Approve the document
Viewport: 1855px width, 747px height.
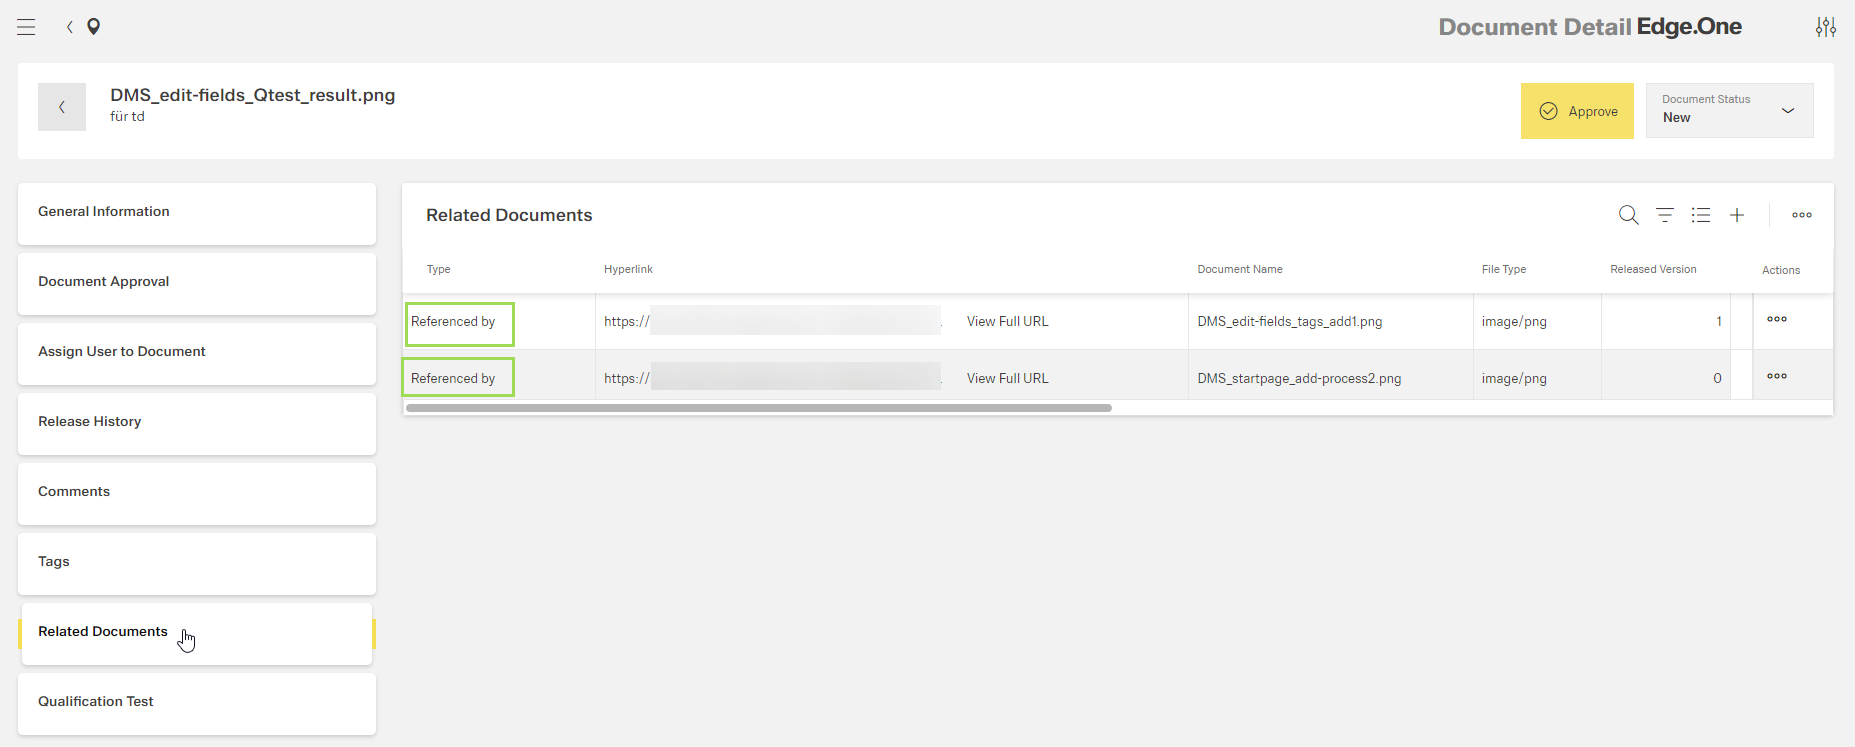click(x=1576, y=111)
